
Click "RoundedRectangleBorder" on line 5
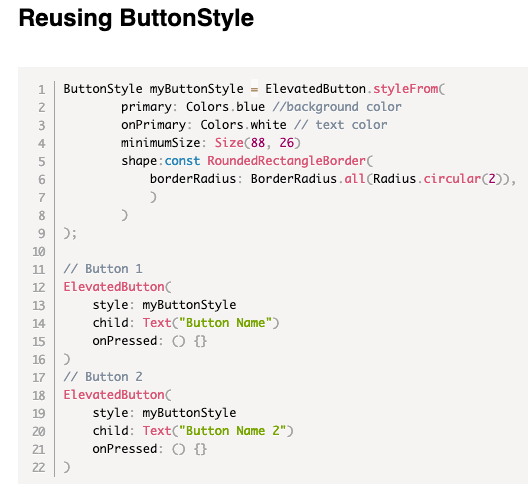(x=286, y=161)
